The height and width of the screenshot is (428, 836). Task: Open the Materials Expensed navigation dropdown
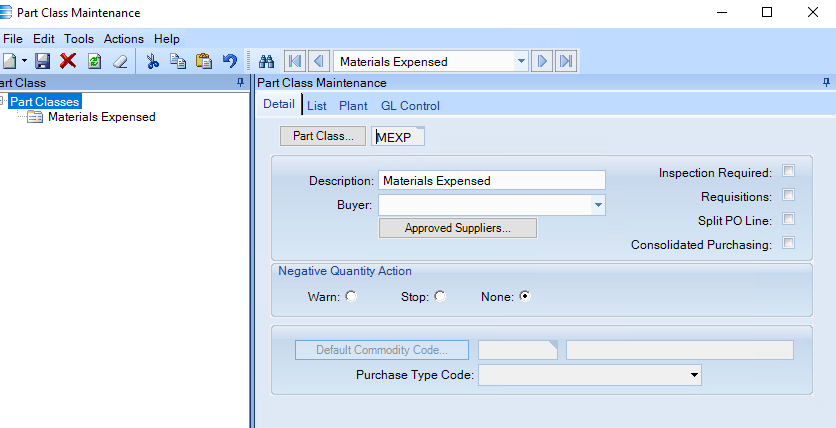point(521,61)
